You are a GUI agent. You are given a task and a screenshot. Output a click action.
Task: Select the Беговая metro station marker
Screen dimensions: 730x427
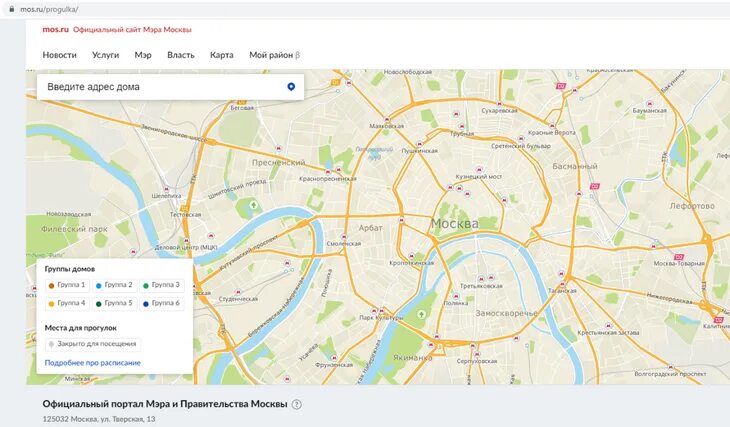pos(242,101)
